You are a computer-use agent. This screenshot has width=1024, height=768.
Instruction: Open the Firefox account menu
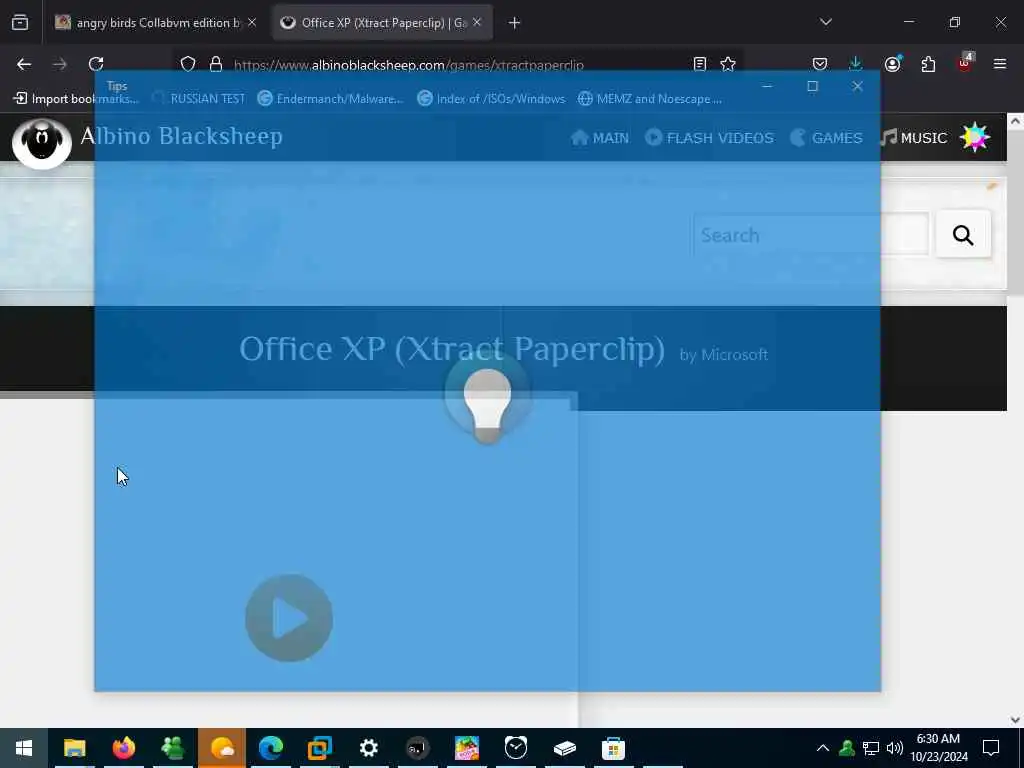coord(892,64)
